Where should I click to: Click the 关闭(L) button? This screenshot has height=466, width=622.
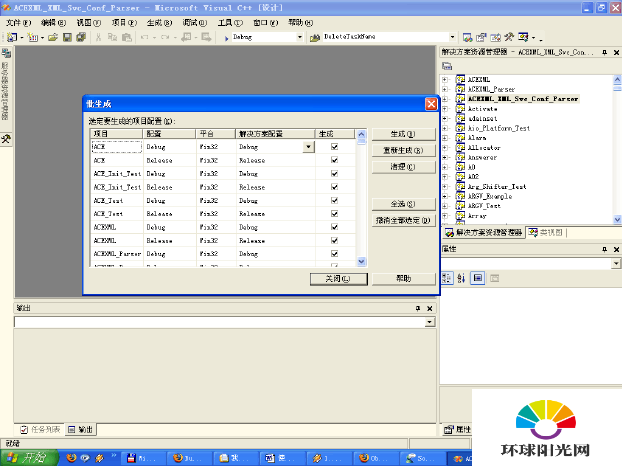pyautogui.click(x=338, y=279)
